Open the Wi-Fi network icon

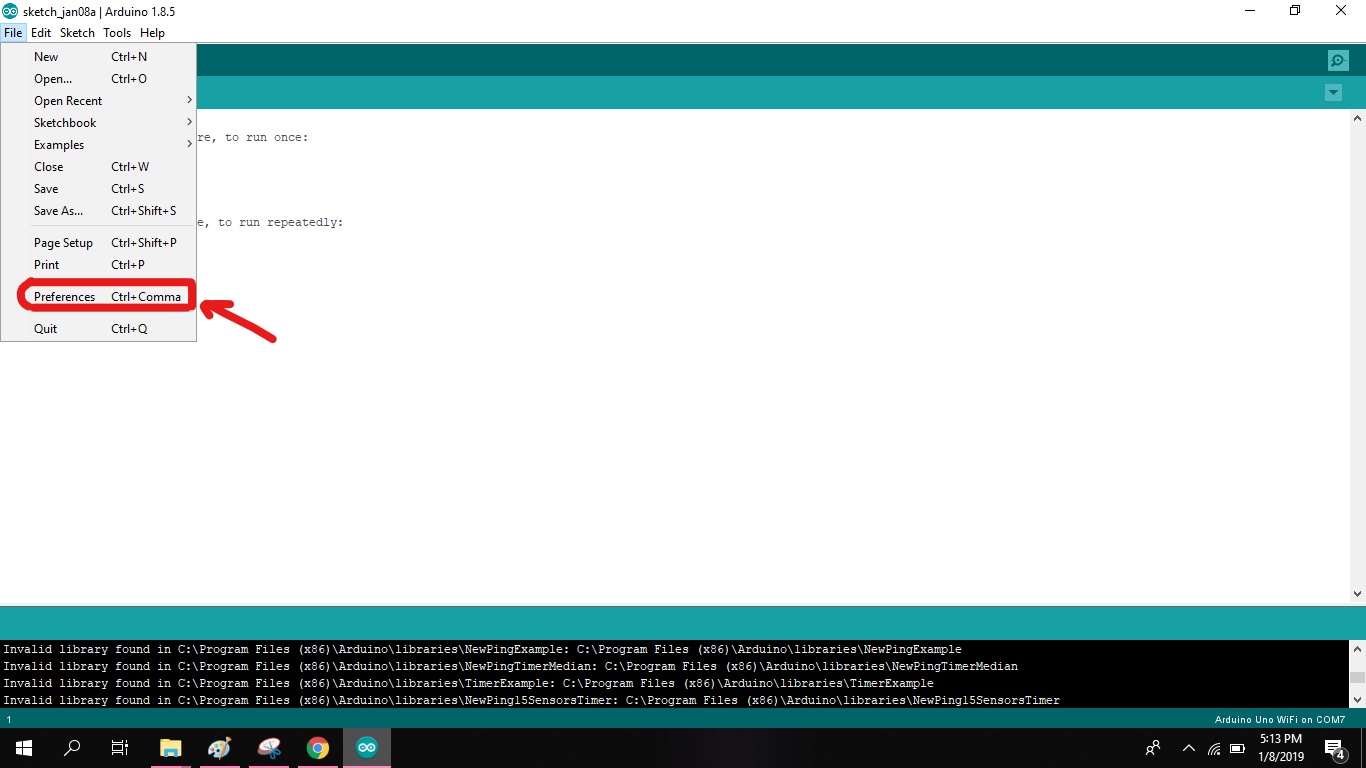(x=1214, y=748)
